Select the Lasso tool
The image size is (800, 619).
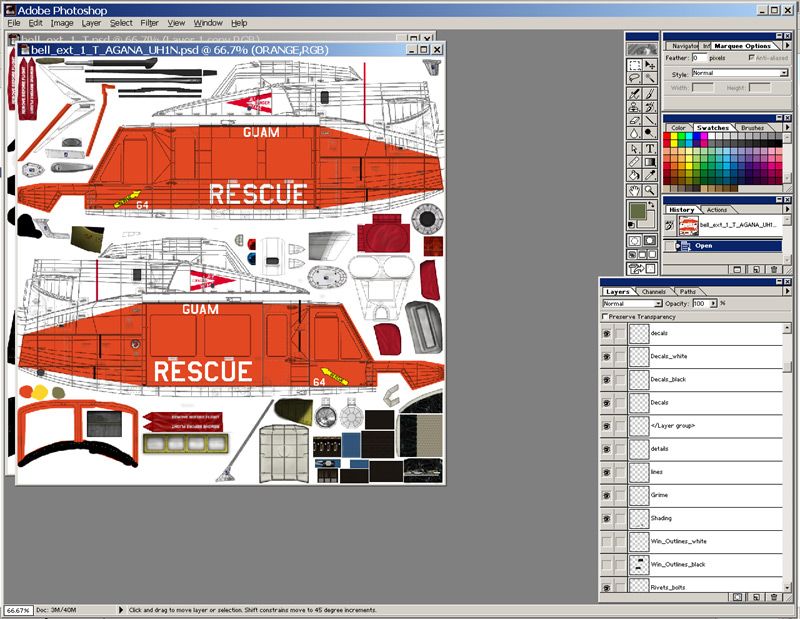(x=634, y=78)
